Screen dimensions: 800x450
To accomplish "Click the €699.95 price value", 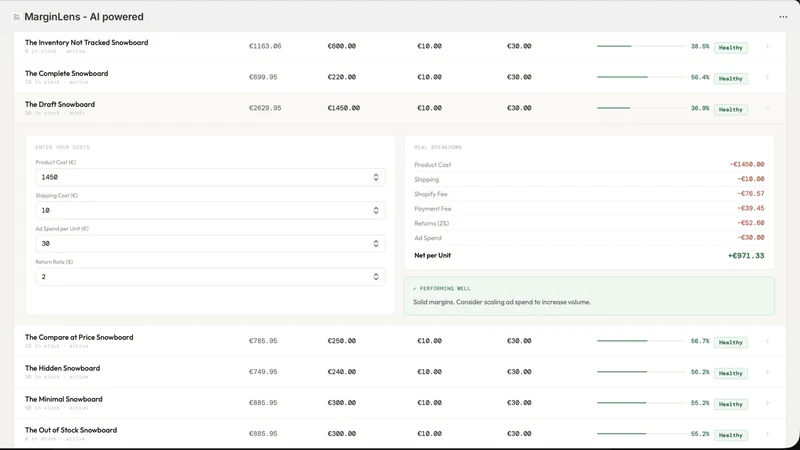I will pos(263,77).
